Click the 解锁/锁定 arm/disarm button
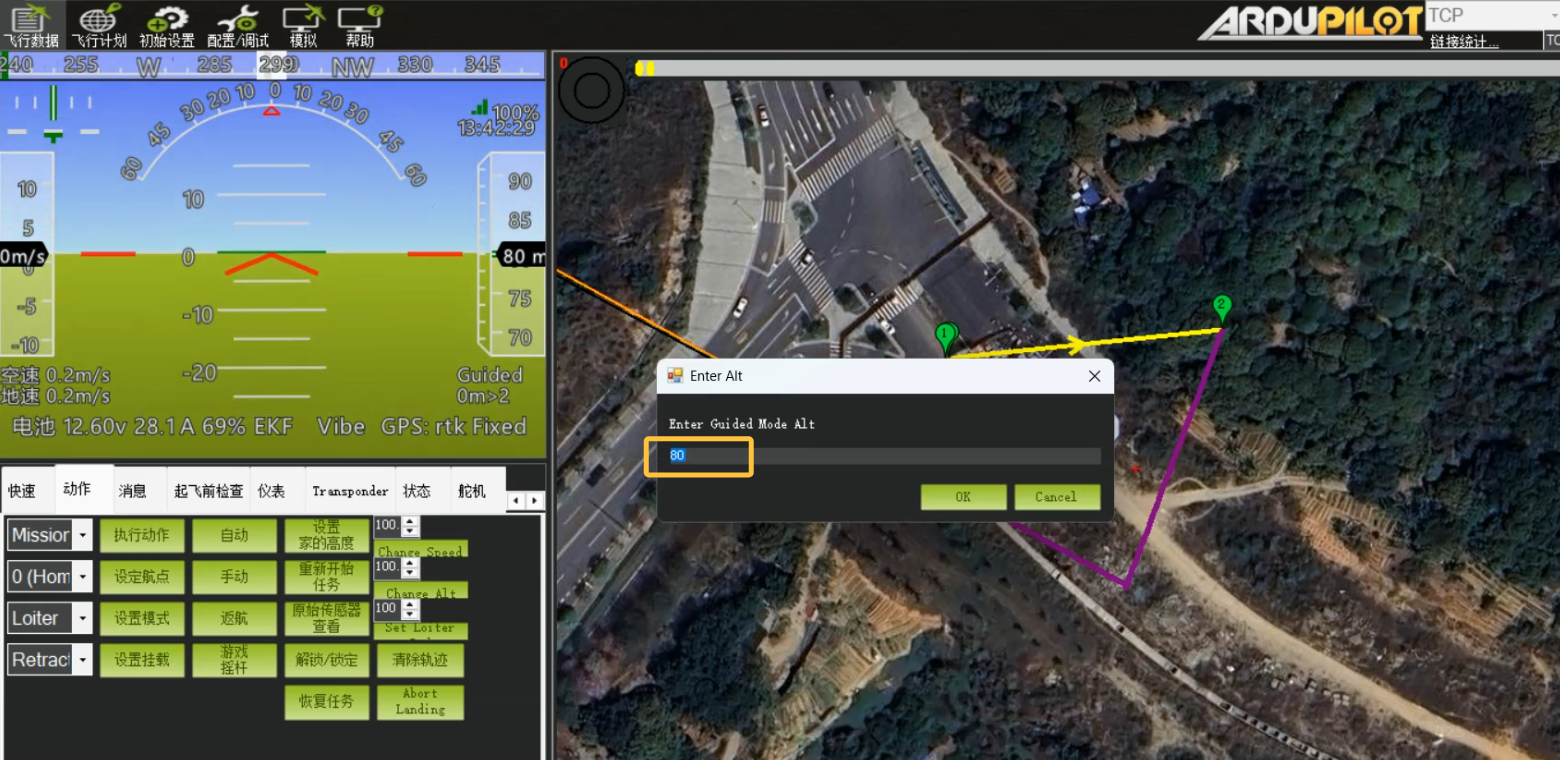The width and height of the screenshot is (1560, 760). 326,660
